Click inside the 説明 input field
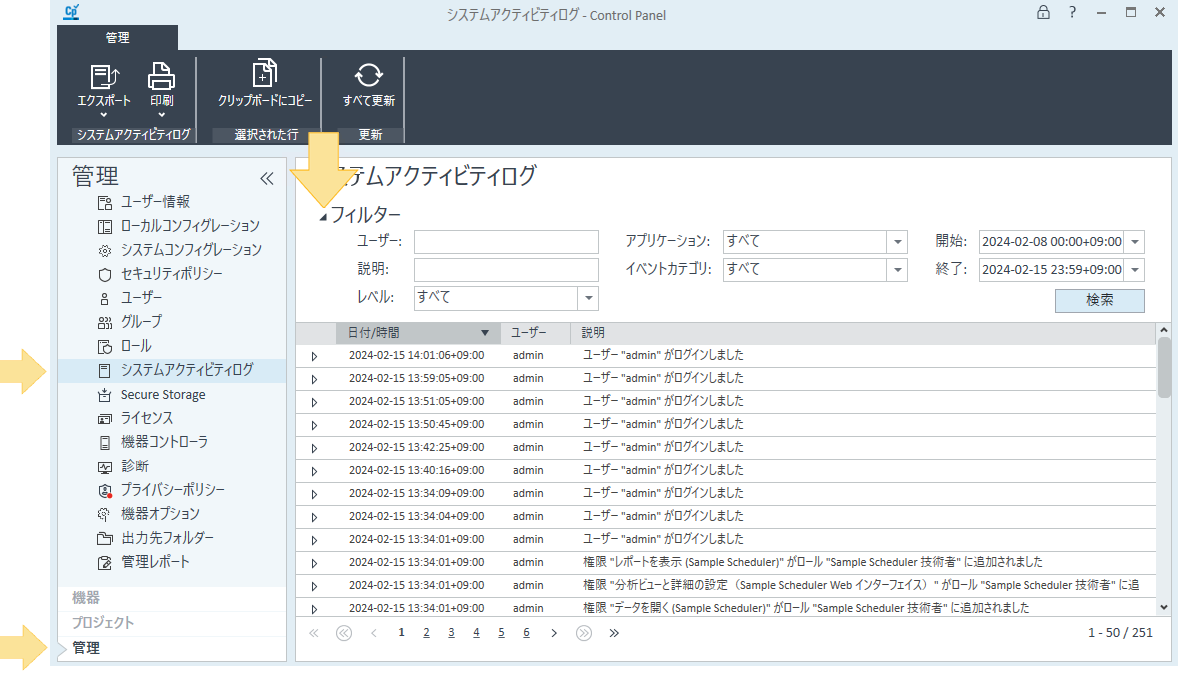 tap(506, 269)
